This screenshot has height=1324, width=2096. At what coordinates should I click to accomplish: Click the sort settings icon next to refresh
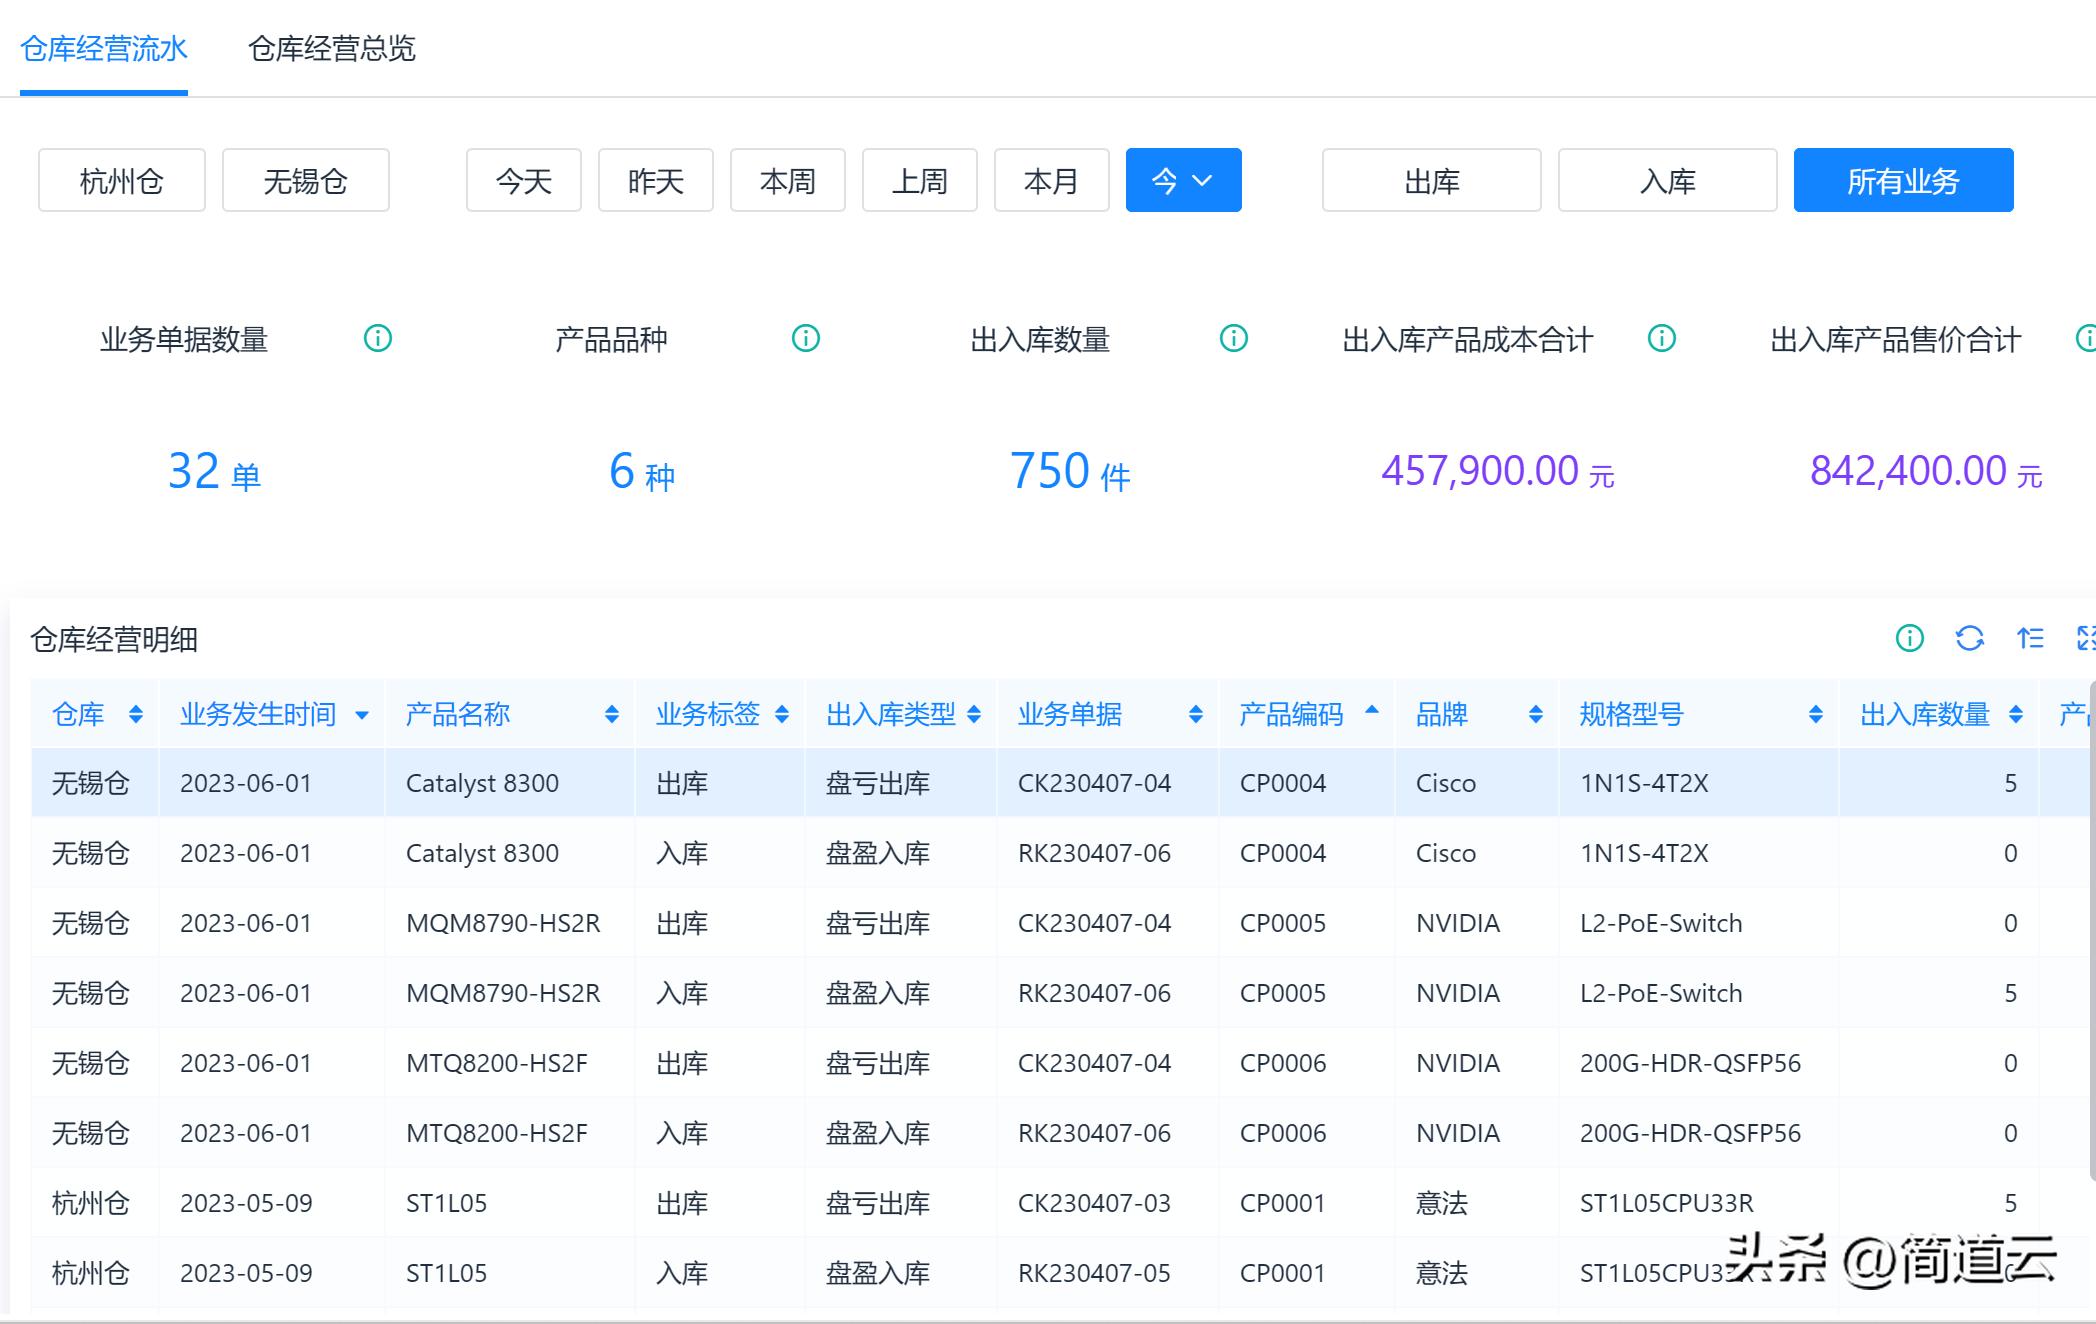2029,639
